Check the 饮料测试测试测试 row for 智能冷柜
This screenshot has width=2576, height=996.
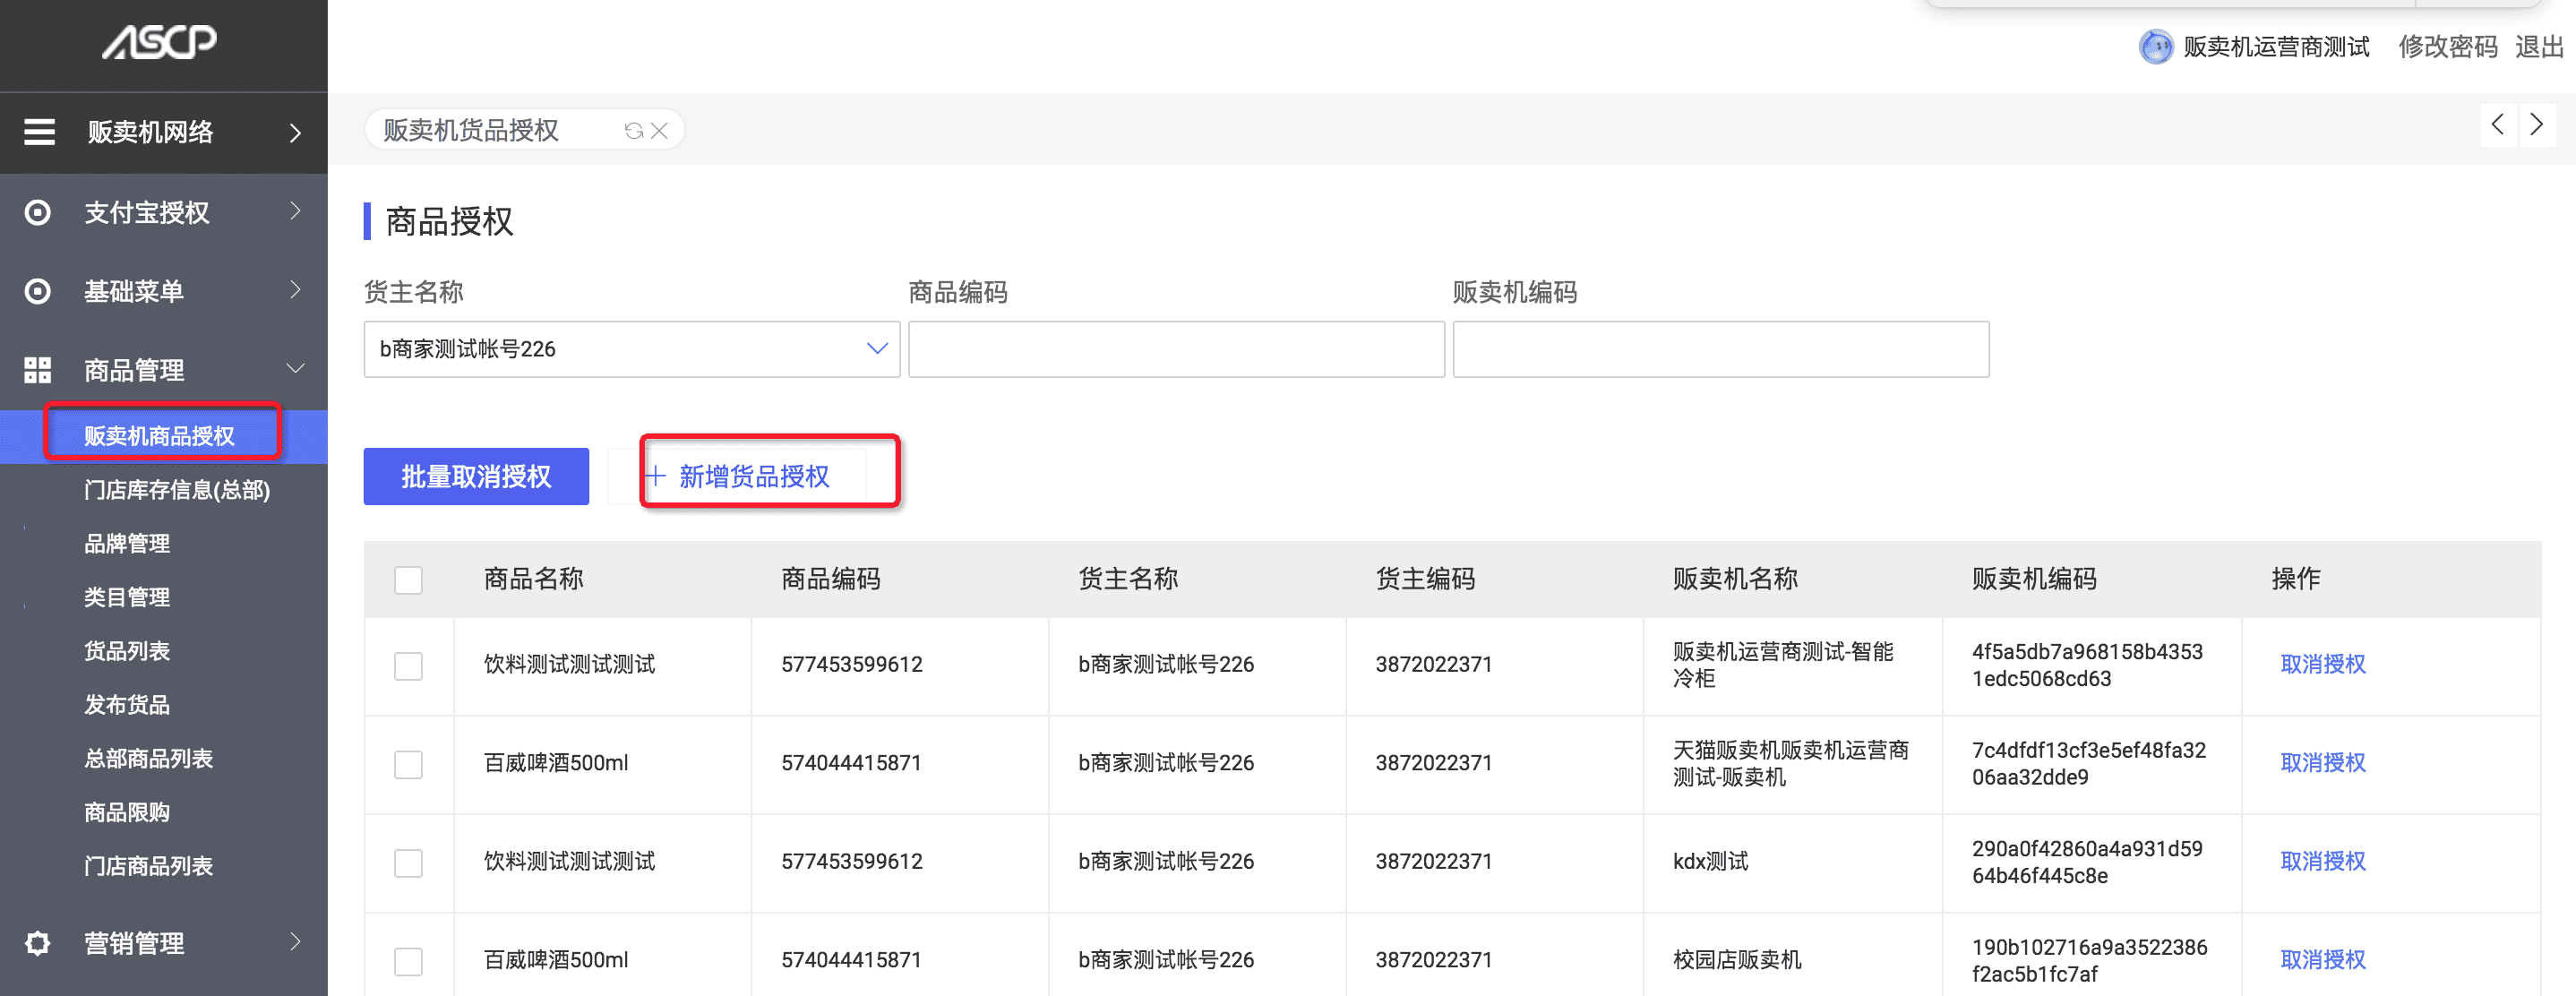pyautogui.click(x=408, y=666)
